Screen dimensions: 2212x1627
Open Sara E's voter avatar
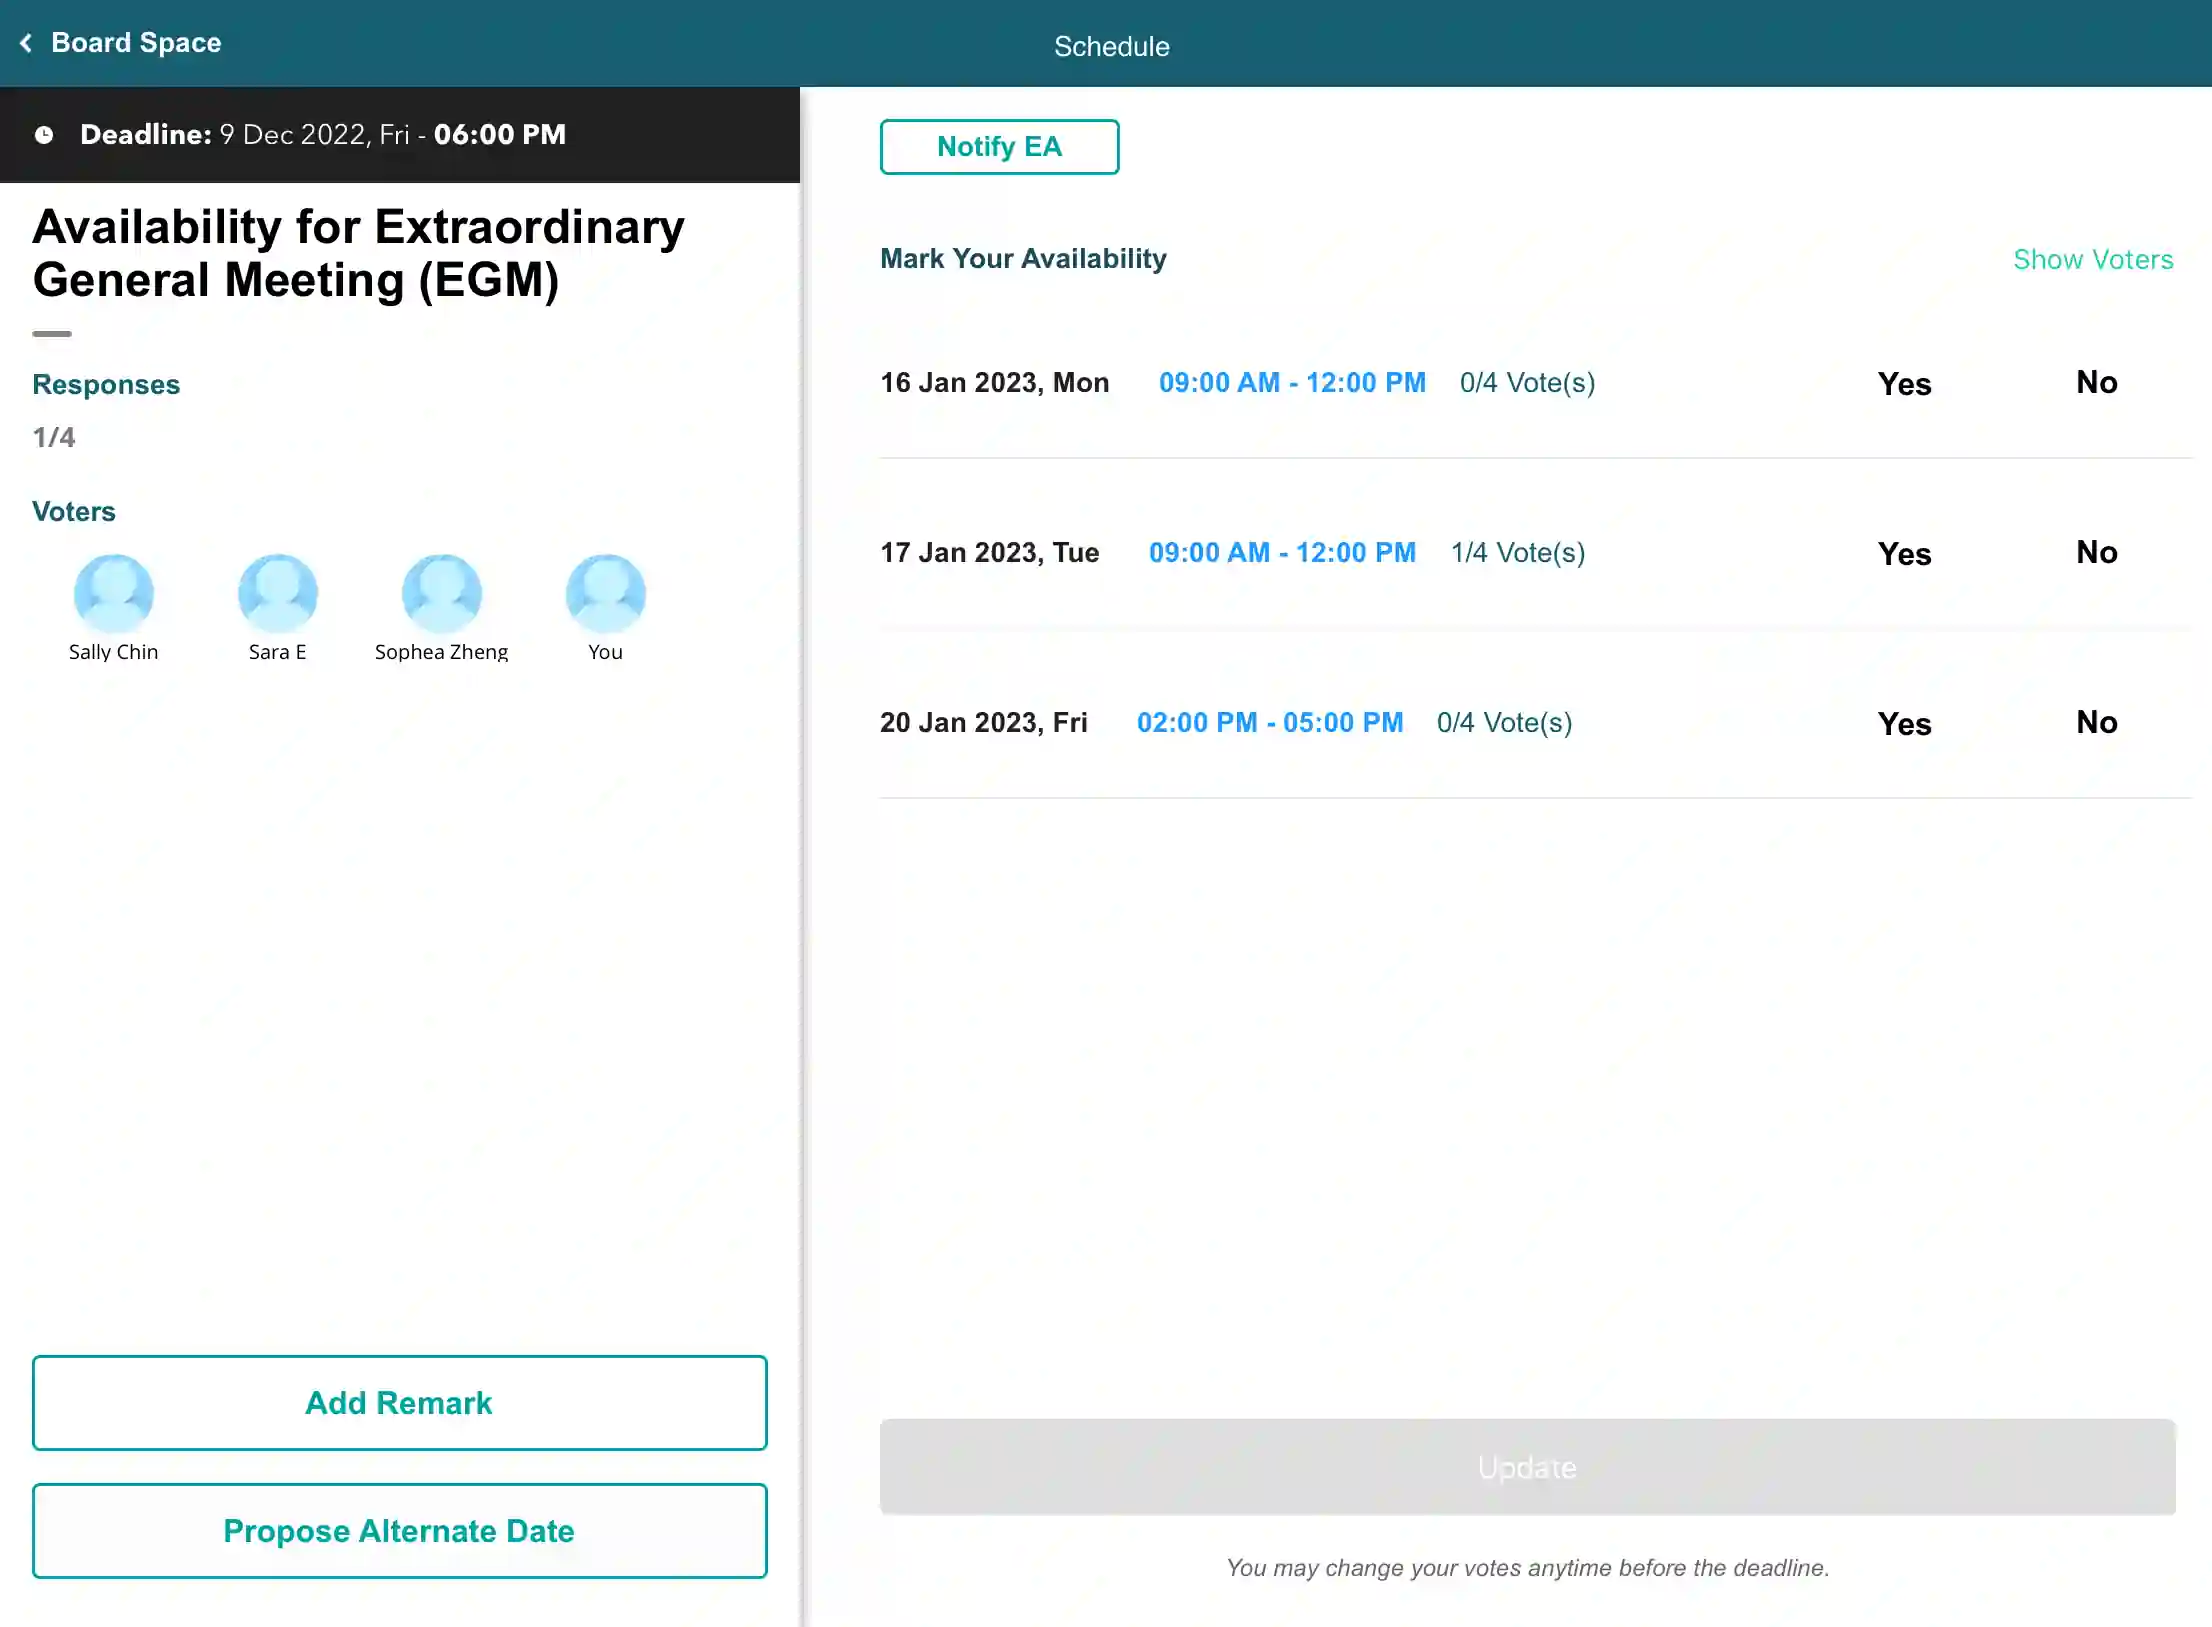278,594
